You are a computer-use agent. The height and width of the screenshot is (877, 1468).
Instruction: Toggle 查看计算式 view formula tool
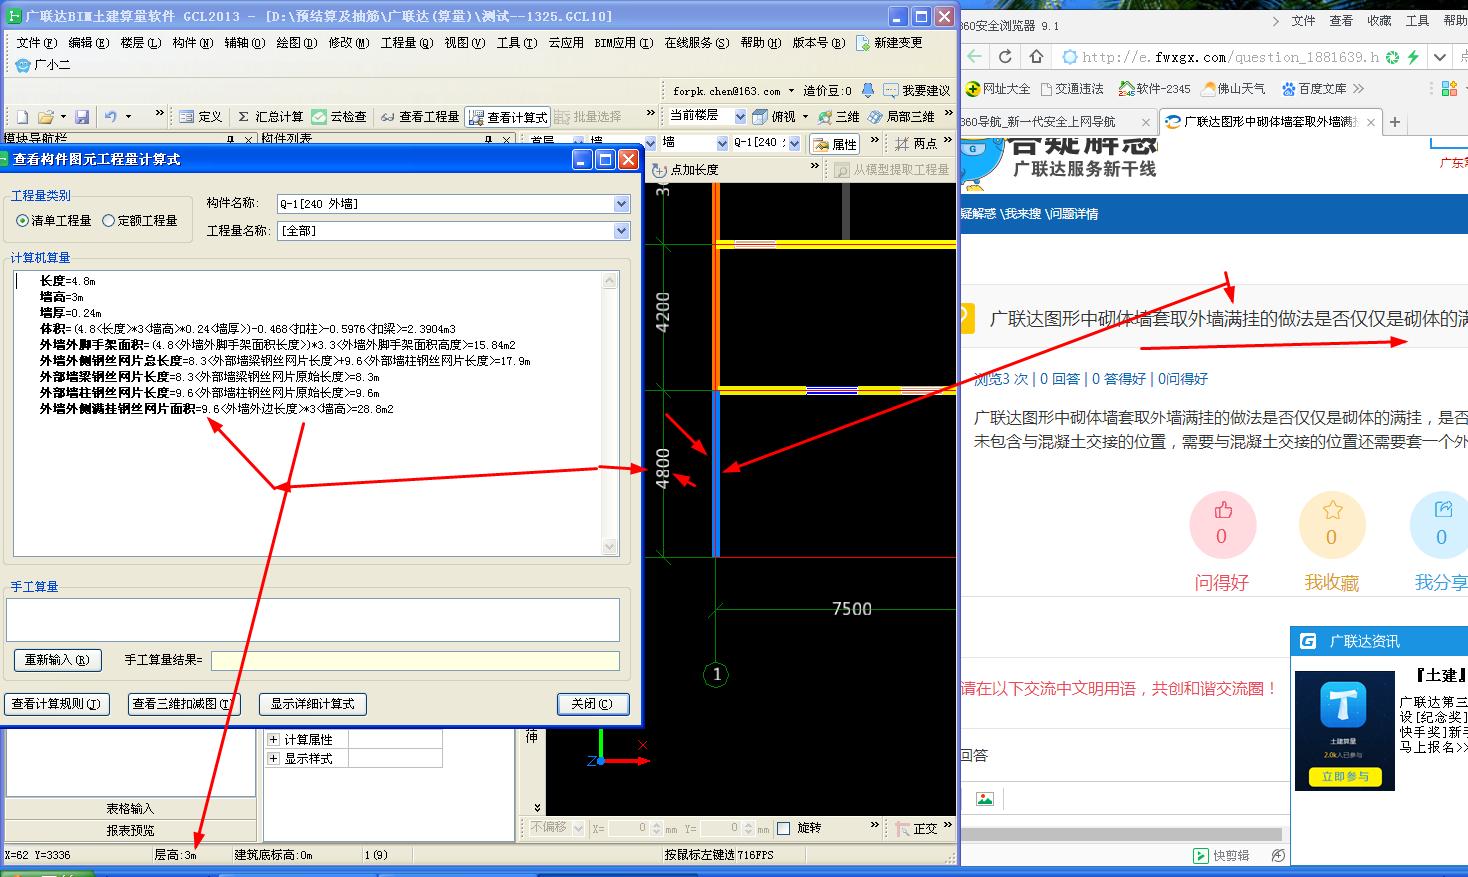[x=508, y=117]
